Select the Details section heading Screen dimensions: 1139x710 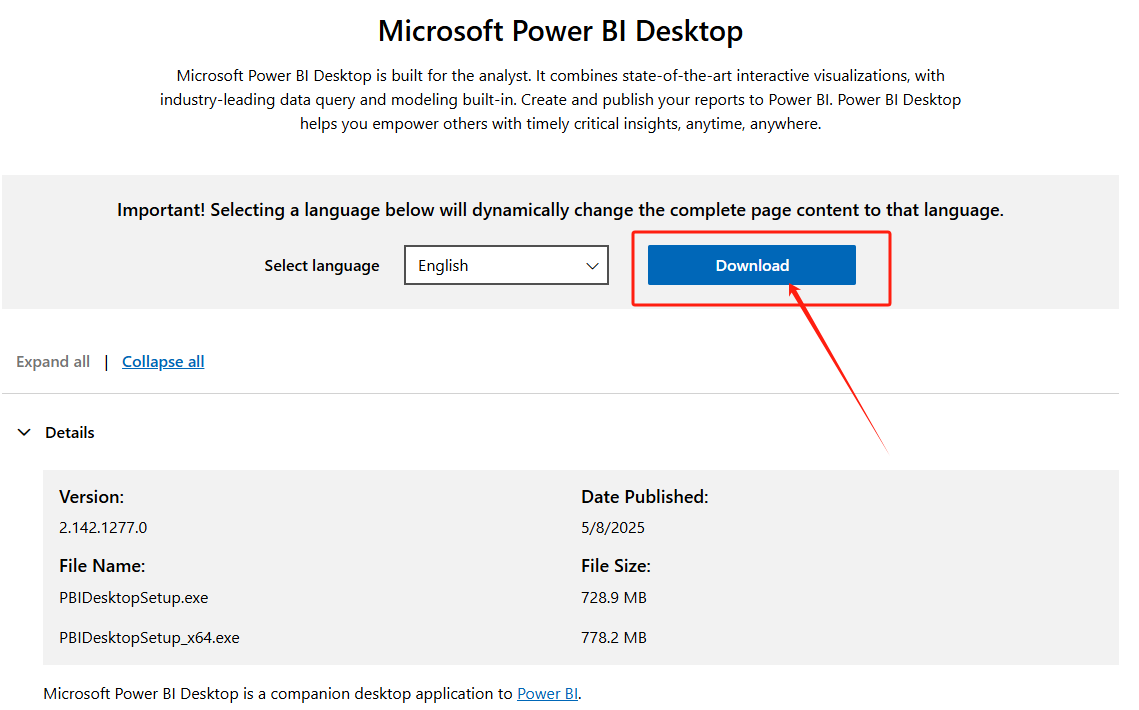click(70, 432)
